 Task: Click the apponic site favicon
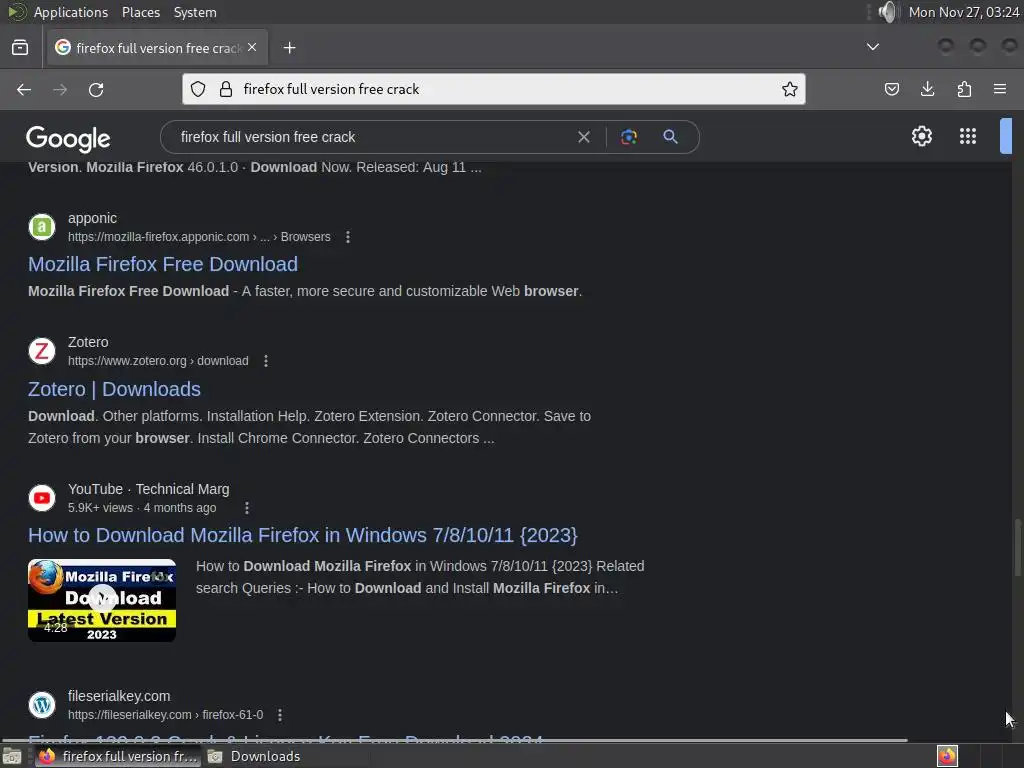click(42, 227)
